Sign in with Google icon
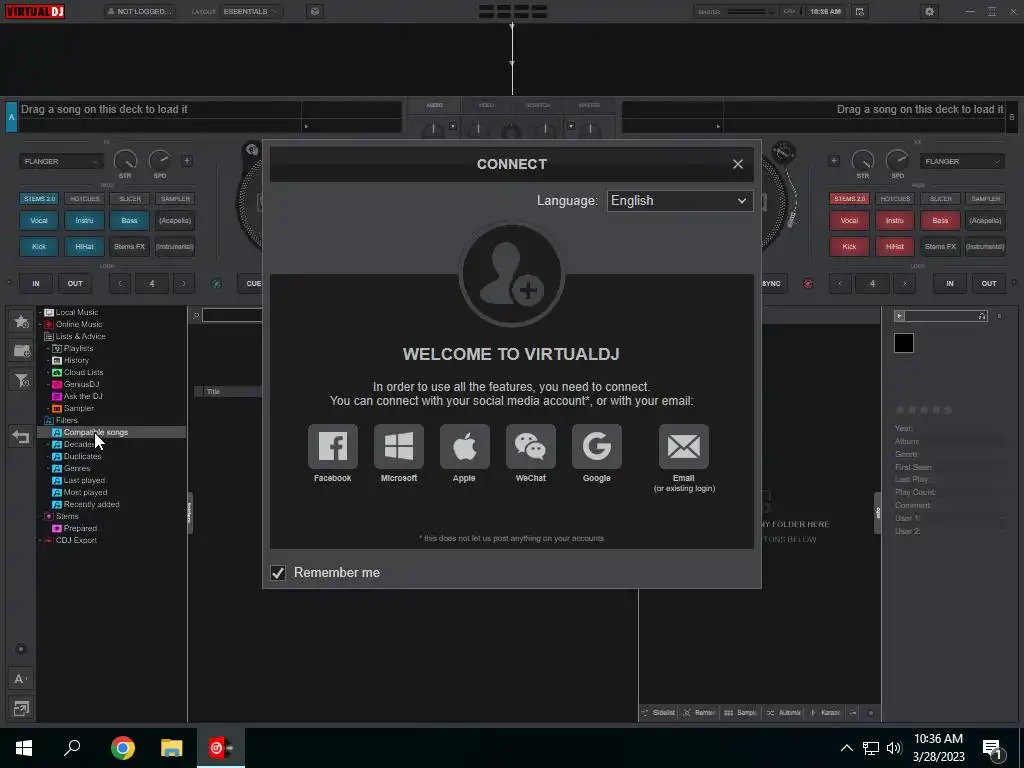 [597, 447]
